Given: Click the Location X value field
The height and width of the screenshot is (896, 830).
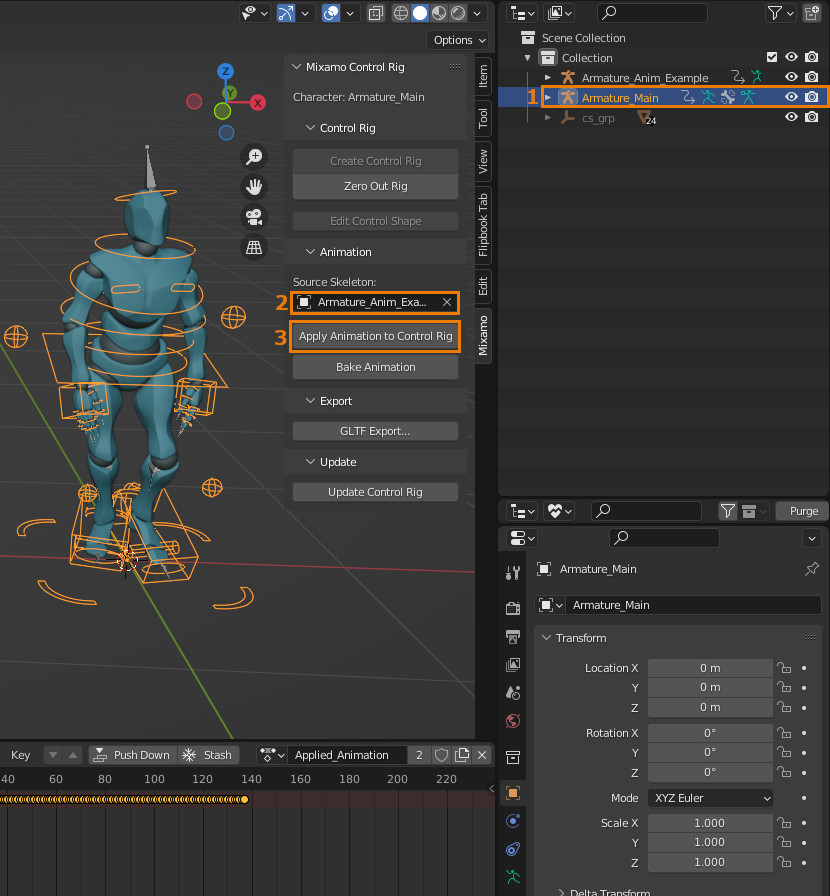Looking at the screenshot, I should (710, 667).
